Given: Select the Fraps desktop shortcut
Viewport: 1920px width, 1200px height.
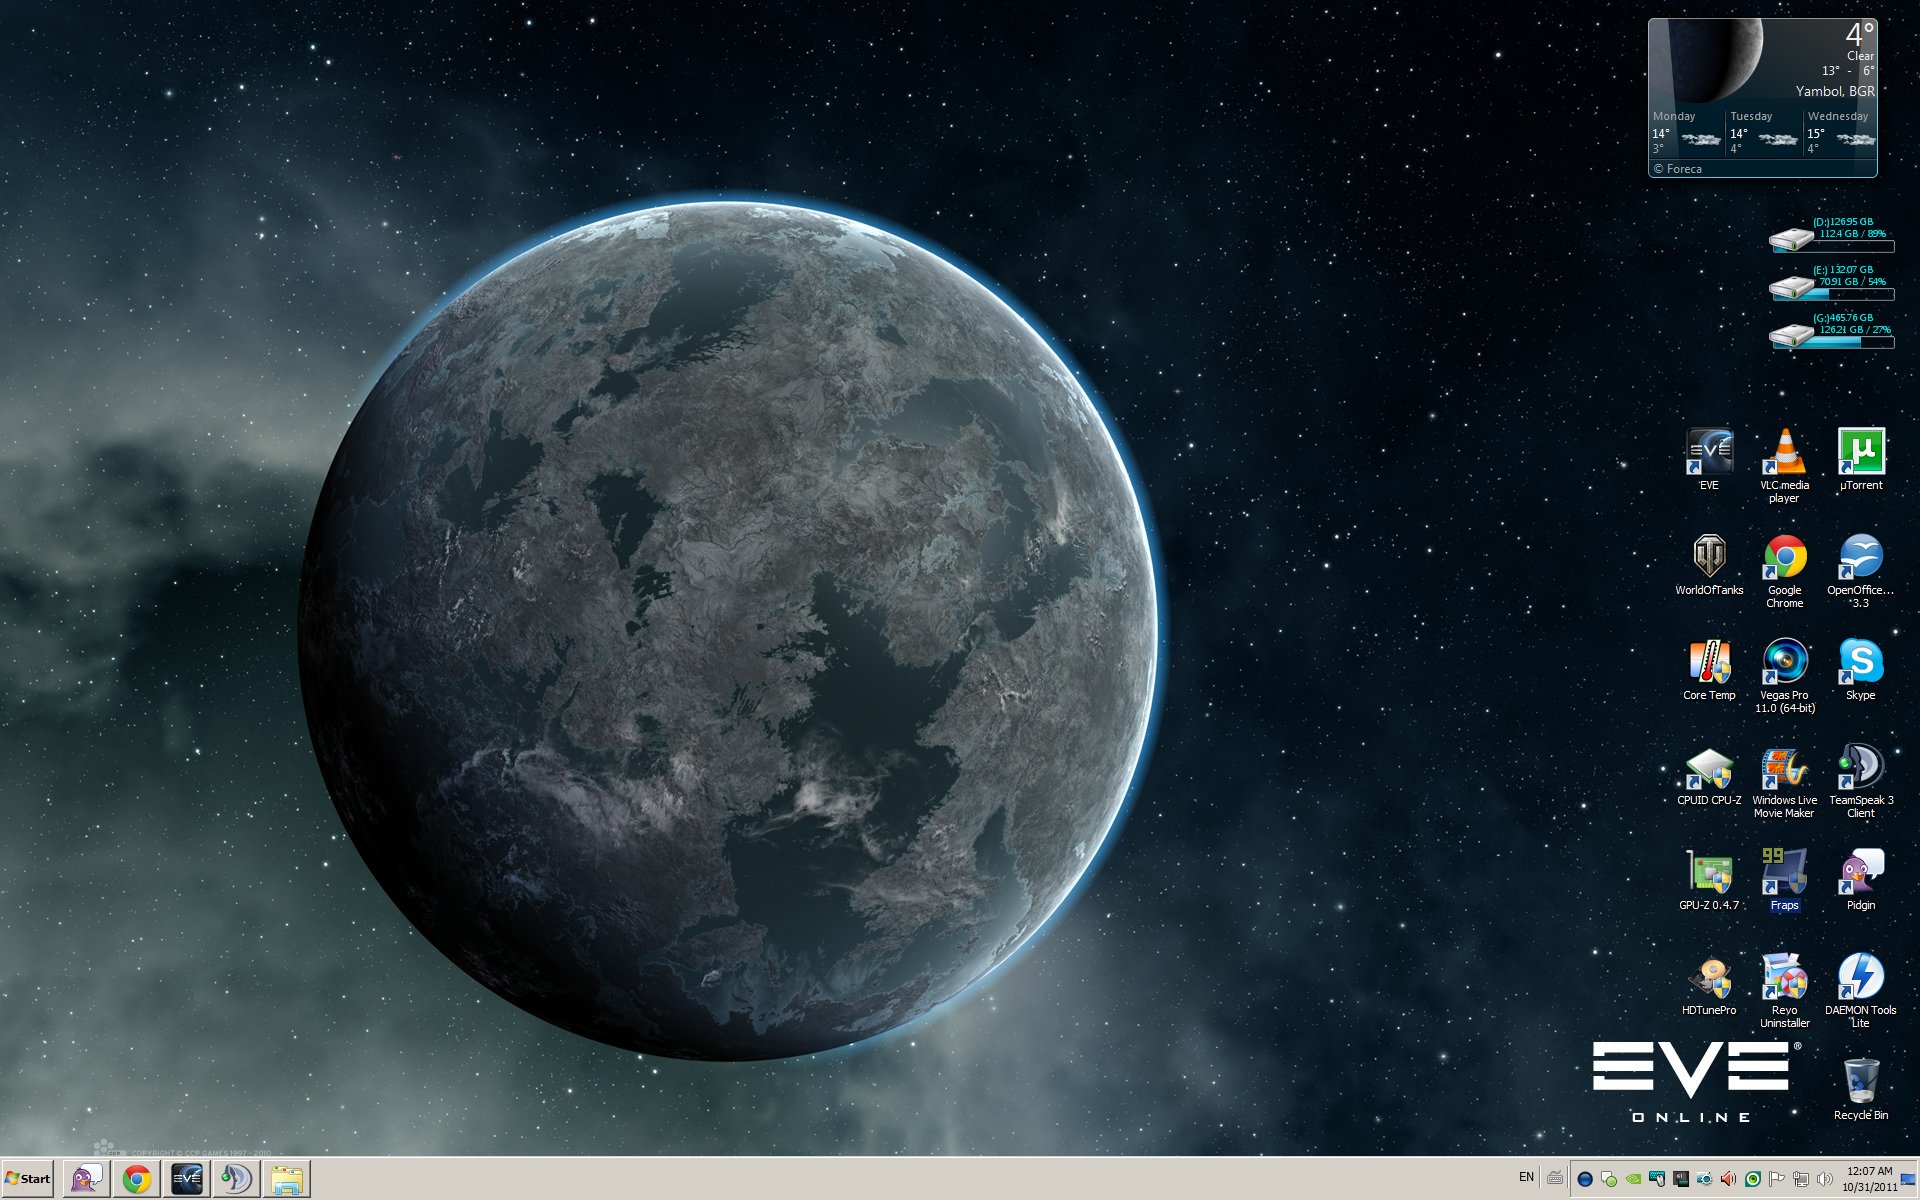Looking at the screenshot, I should (x=1784, y=873).
